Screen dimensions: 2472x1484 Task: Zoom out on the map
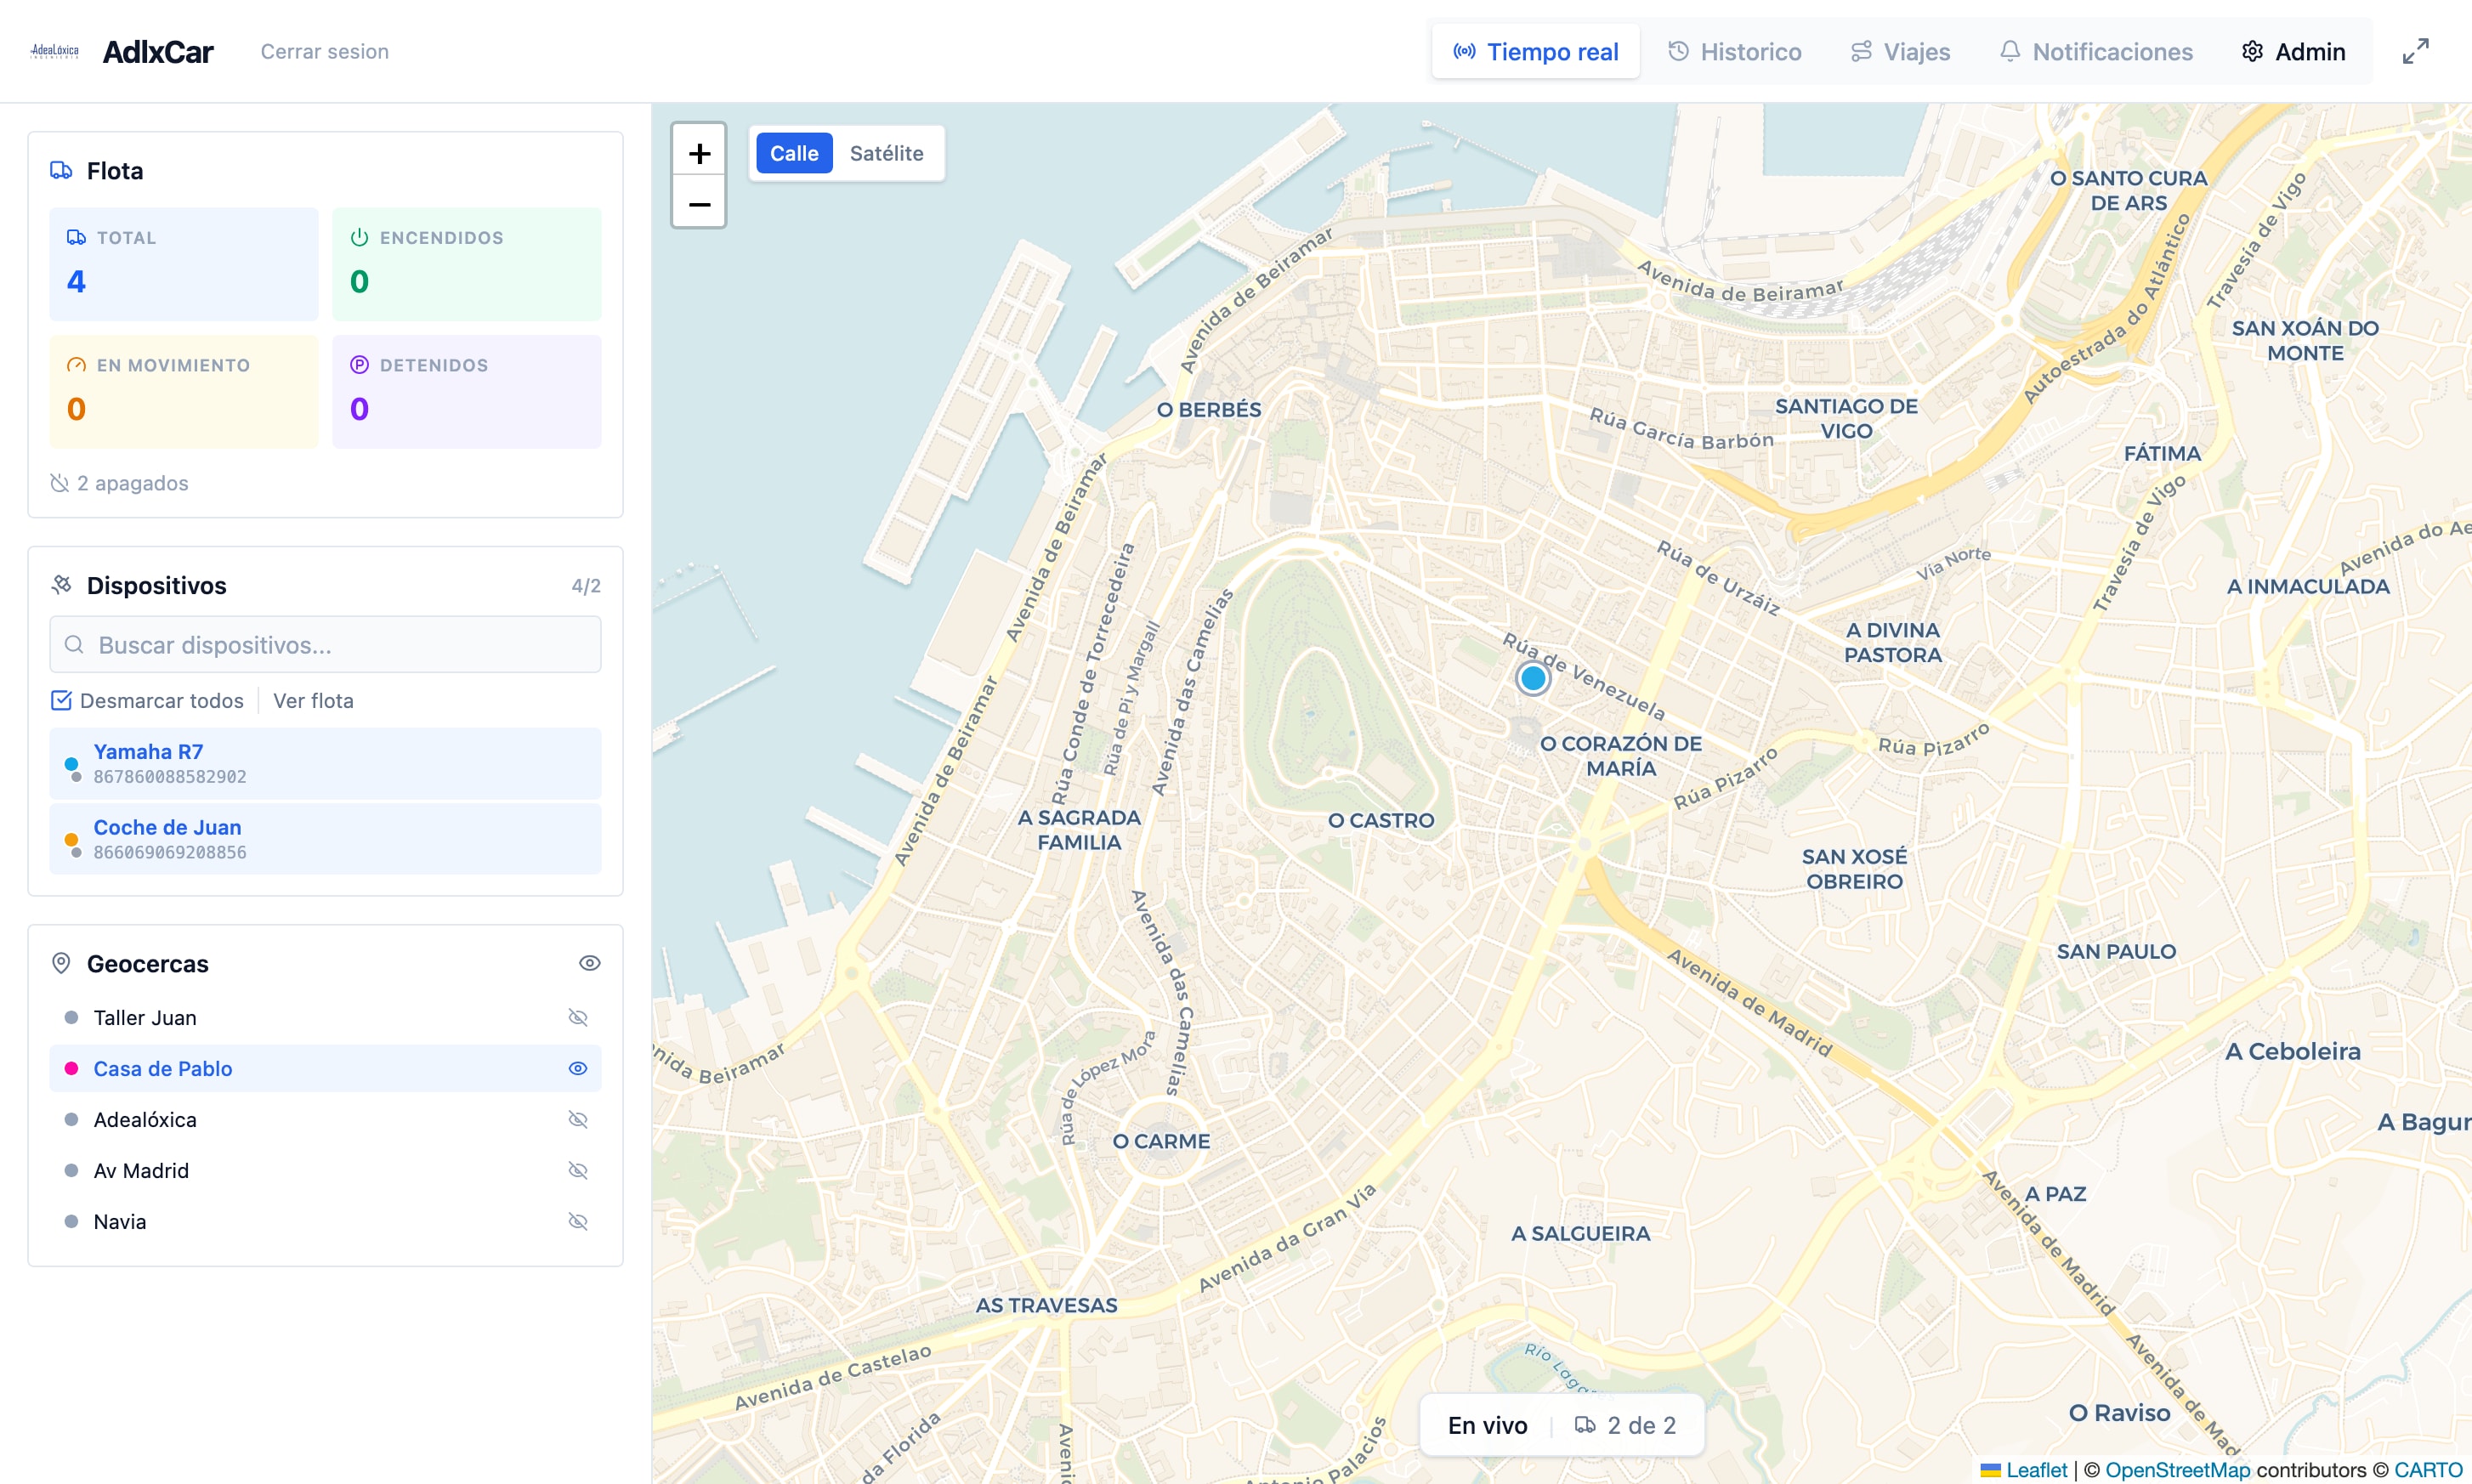699,204
